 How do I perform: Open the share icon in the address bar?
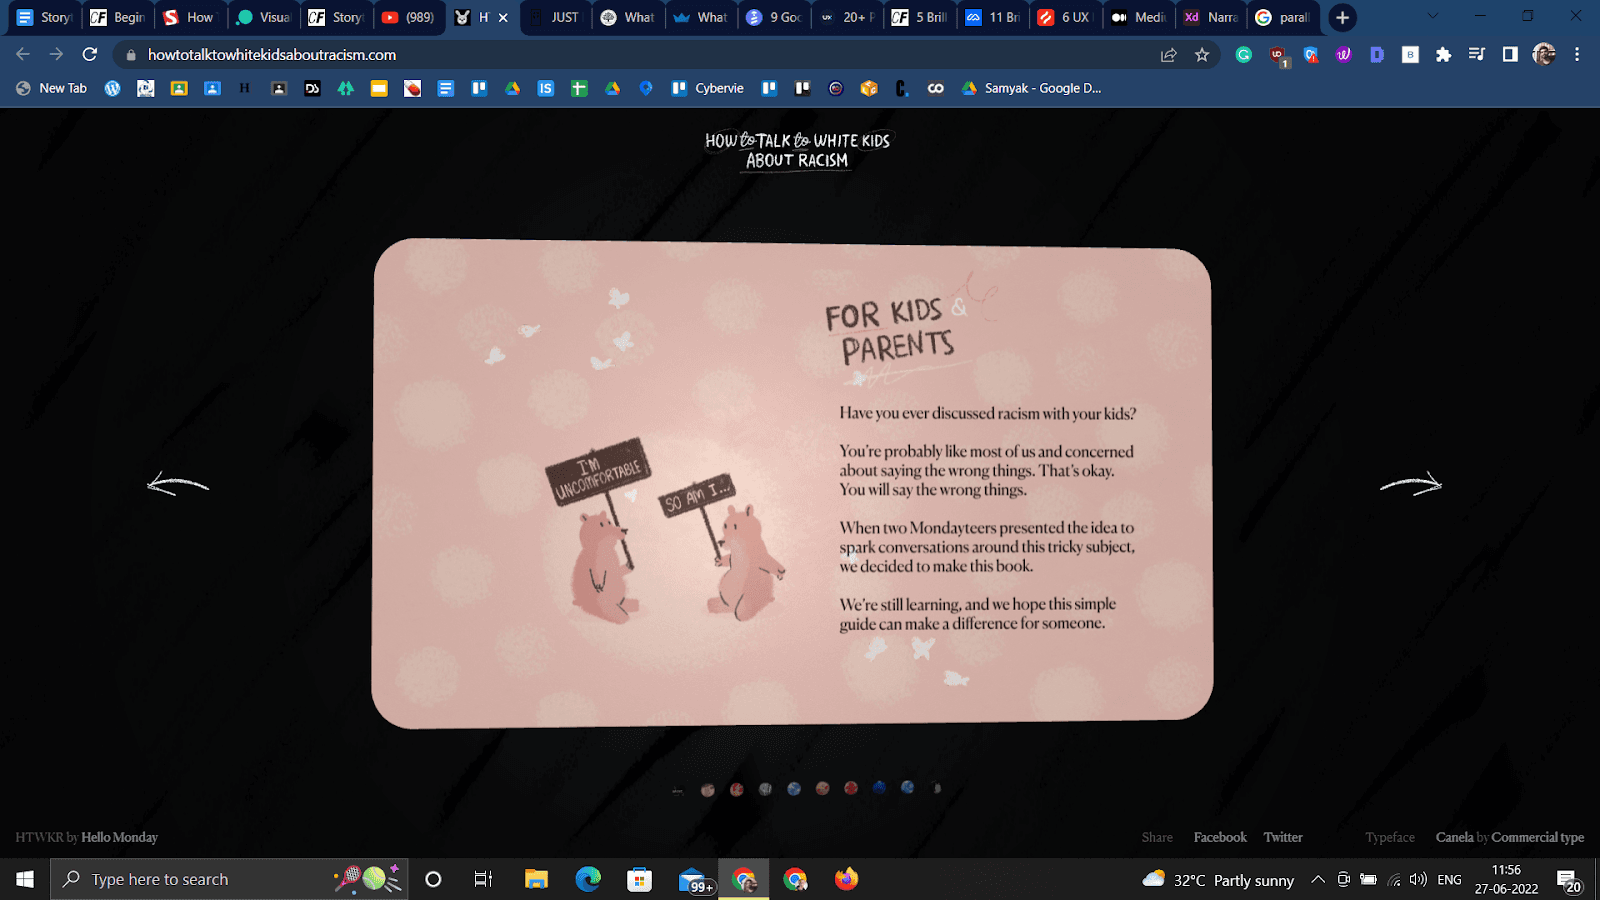[x=1168, y=55]
